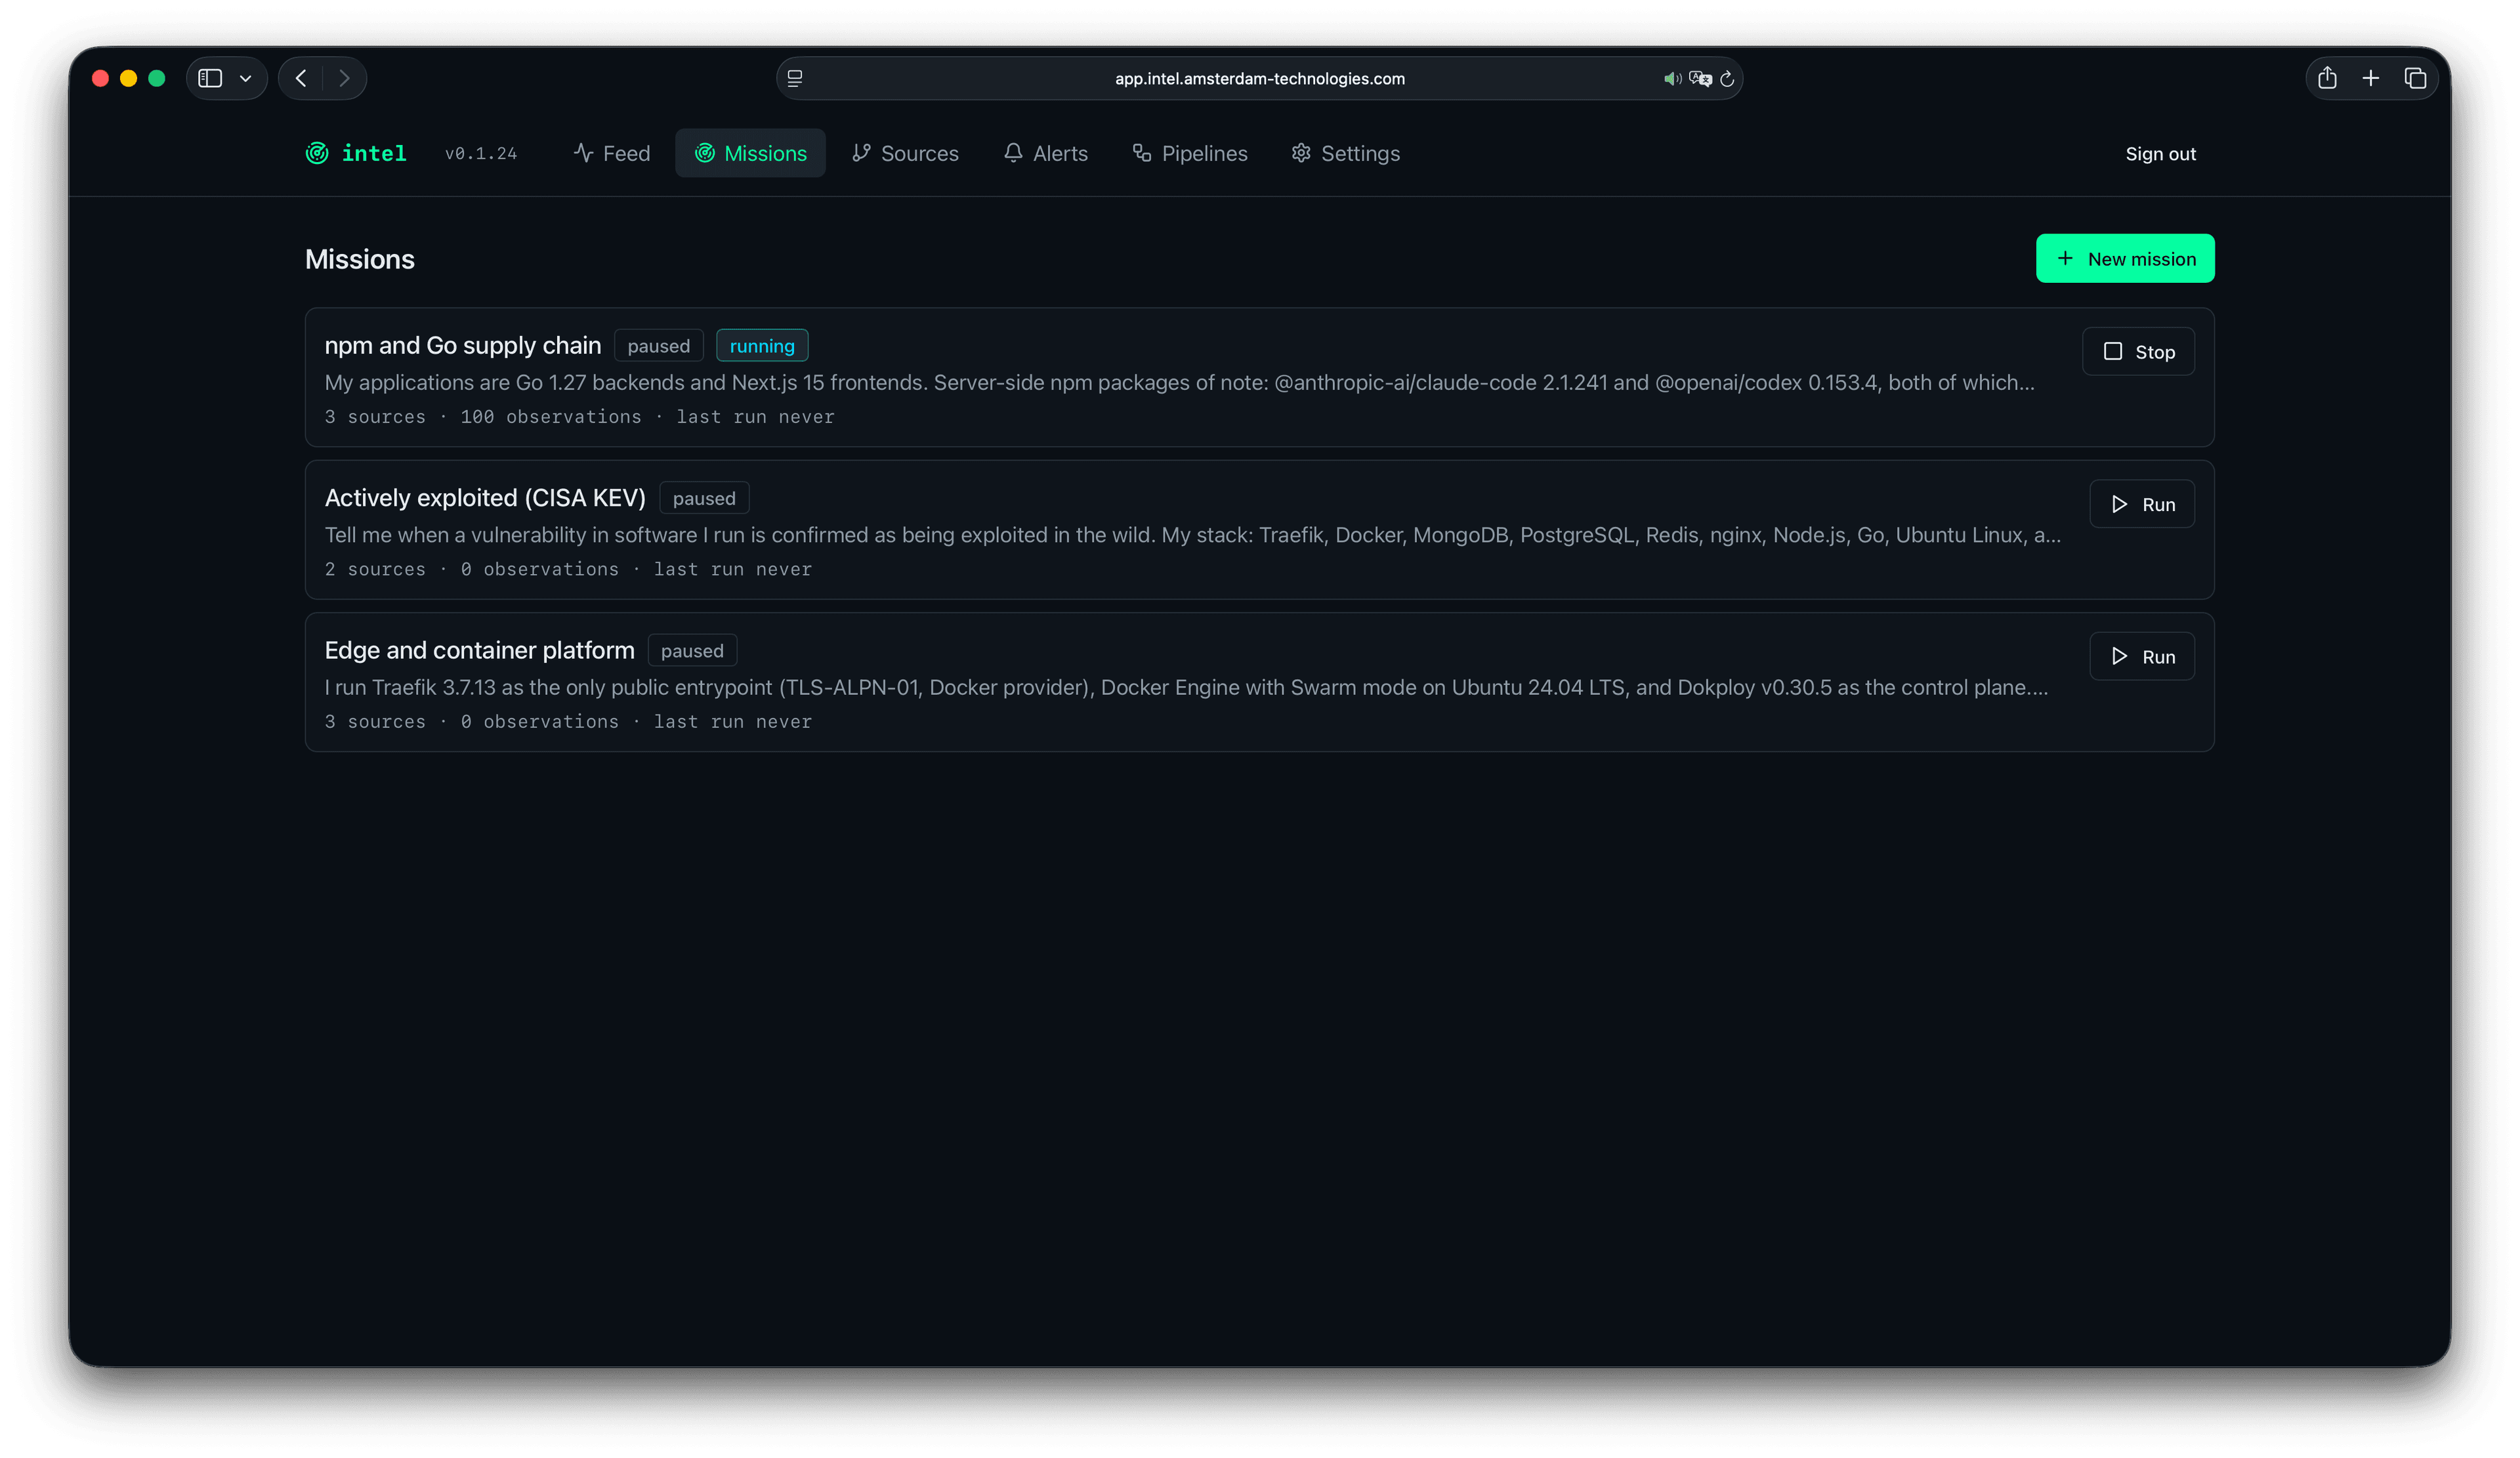Click the "2 sources · 0 observations" text
The width and height of the screenshot is (2520, 1458).
472,569
